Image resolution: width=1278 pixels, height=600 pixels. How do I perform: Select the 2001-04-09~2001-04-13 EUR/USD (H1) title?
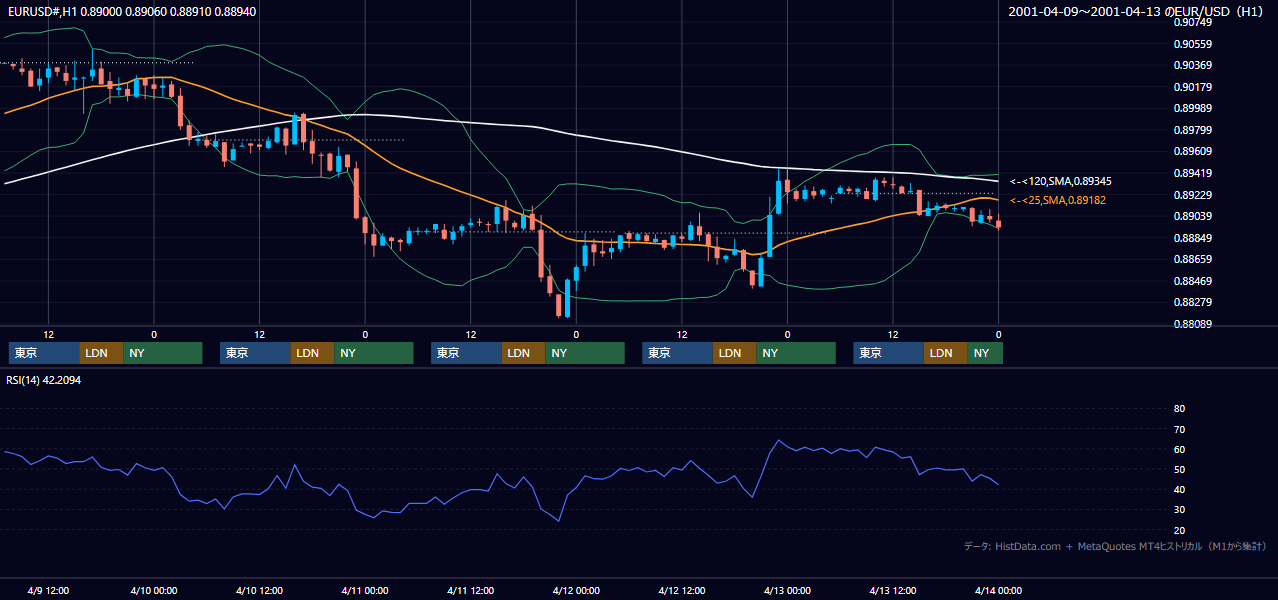(1137, 11)
